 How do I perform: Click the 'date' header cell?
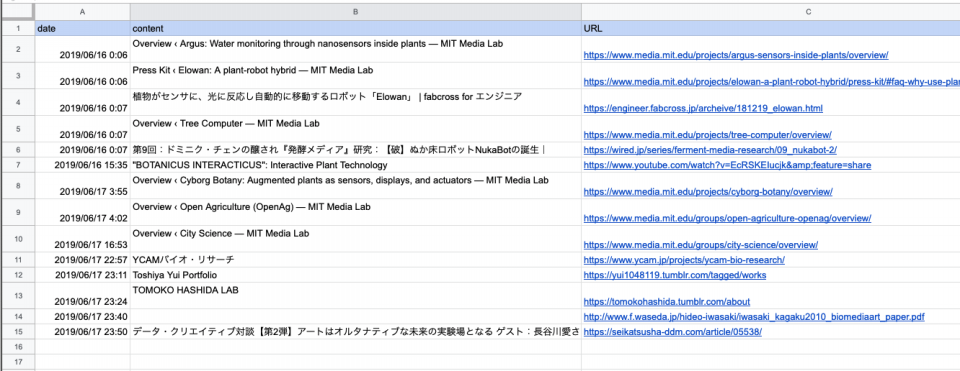[x=82, y=28]
